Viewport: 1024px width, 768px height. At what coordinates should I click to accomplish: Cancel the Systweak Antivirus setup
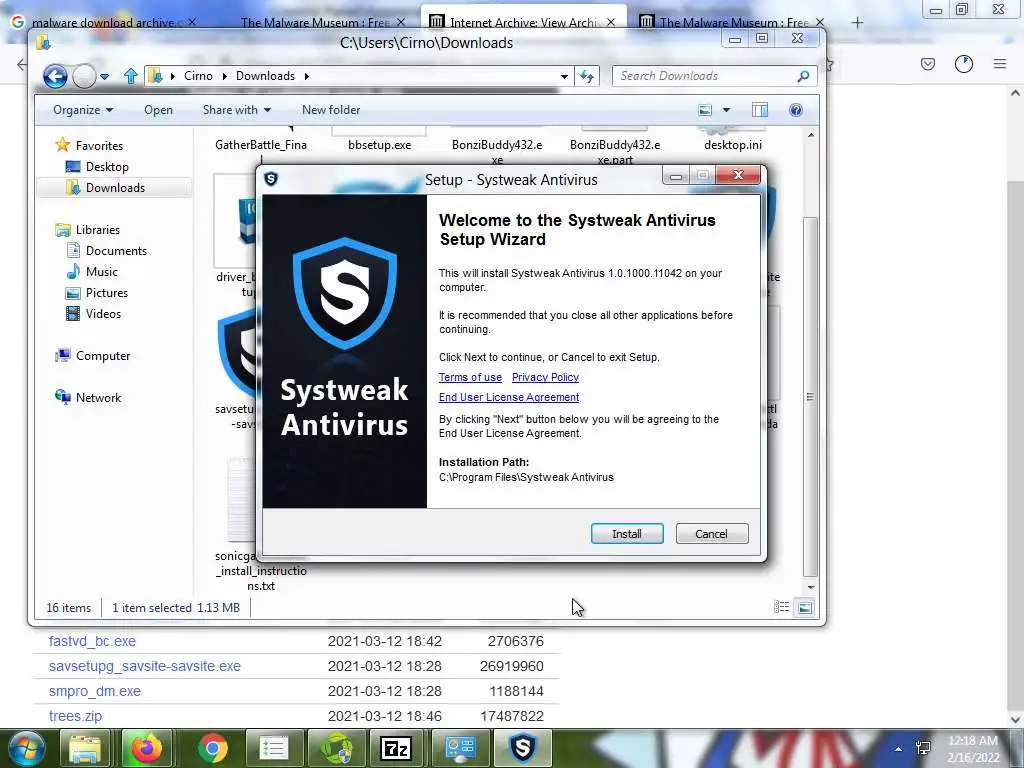[712, 534]
